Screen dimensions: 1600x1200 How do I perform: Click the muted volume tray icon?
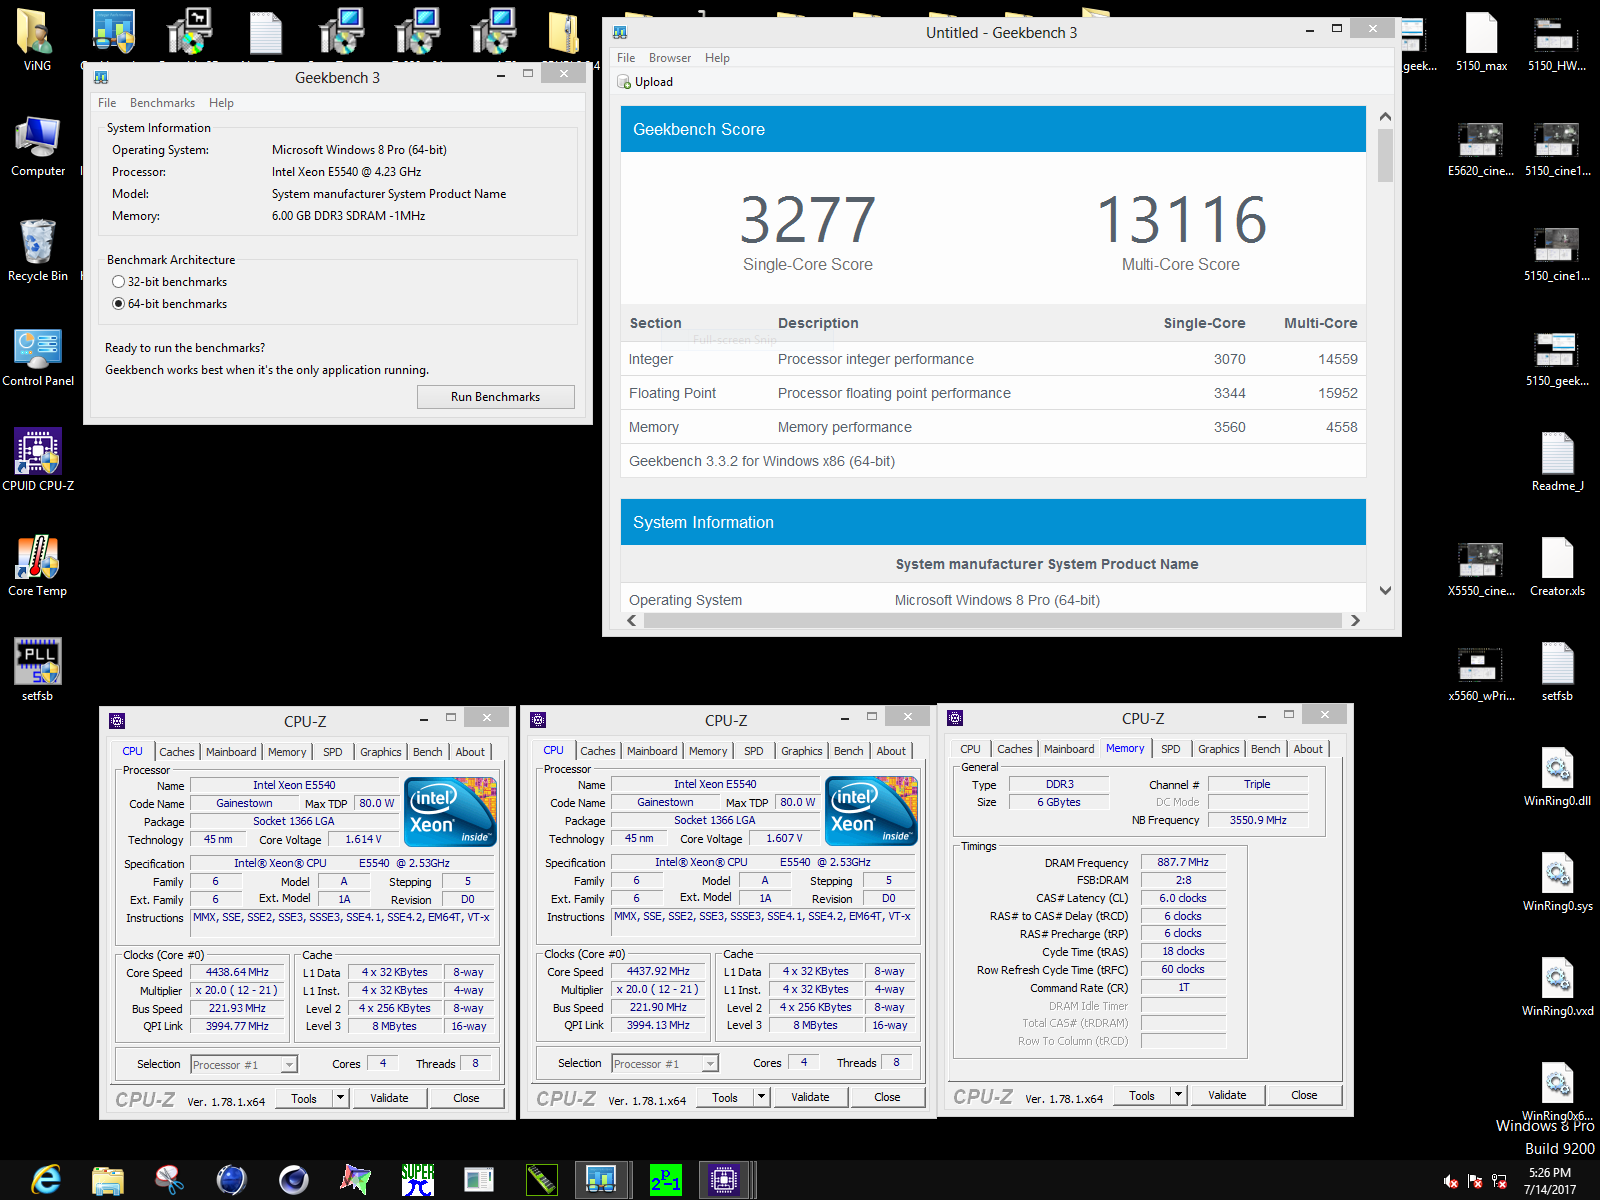click(x=1450, y=1181)
